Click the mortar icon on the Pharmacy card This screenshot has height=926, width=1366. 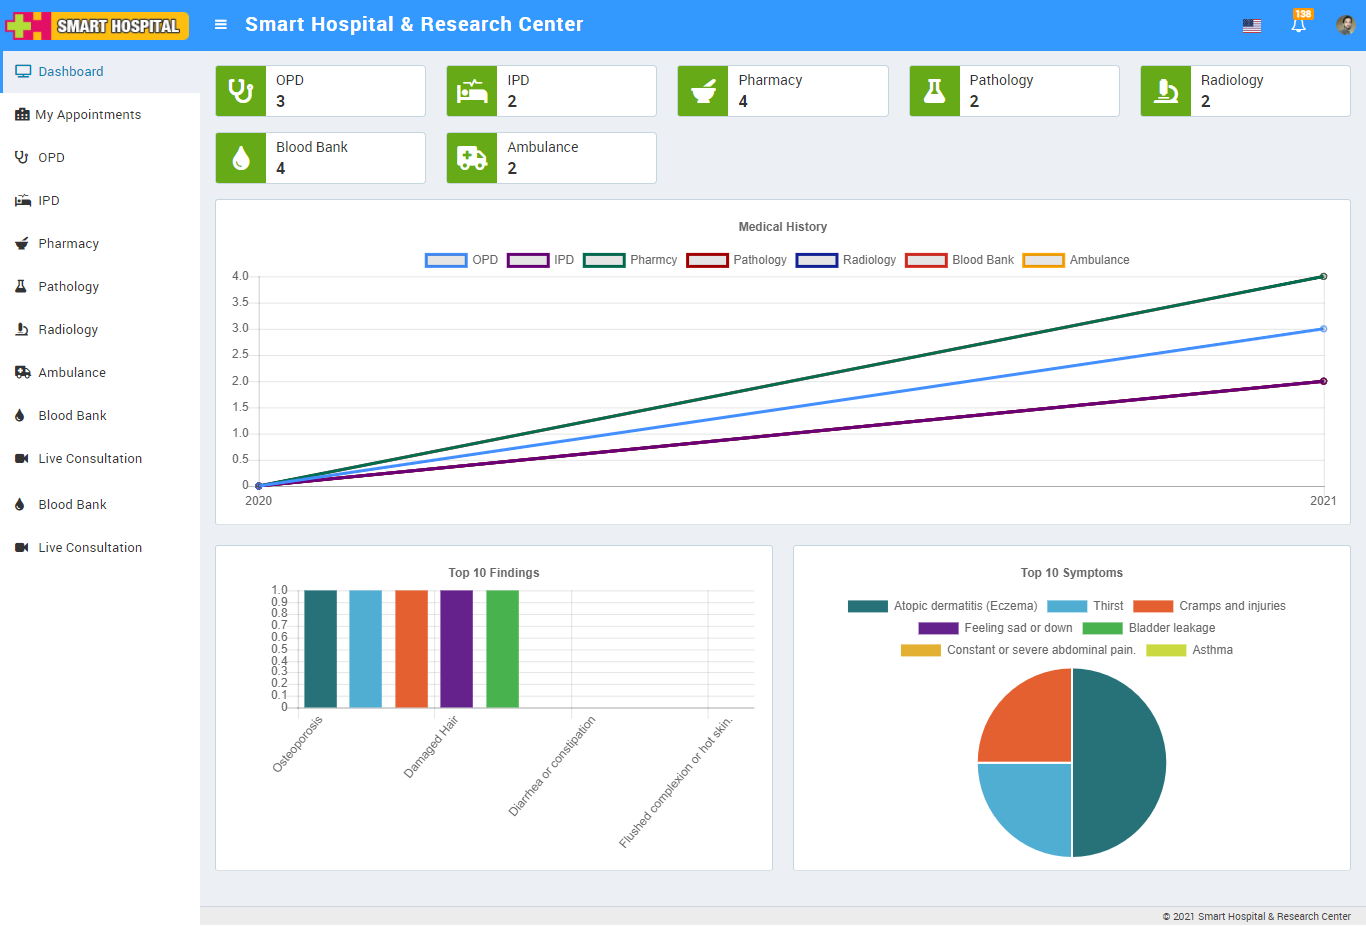tap(703, 90)
